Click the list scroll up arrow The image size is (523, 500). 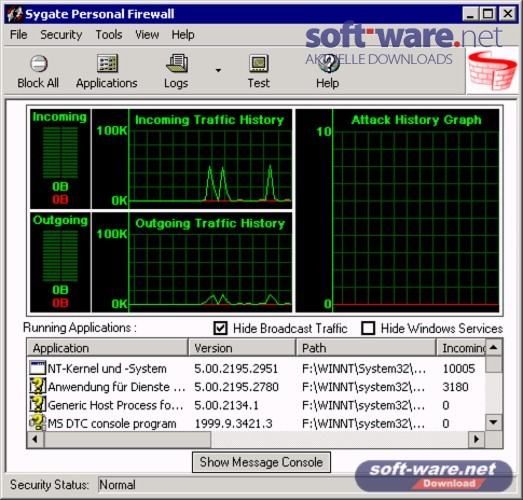click(x=494, y=348)
